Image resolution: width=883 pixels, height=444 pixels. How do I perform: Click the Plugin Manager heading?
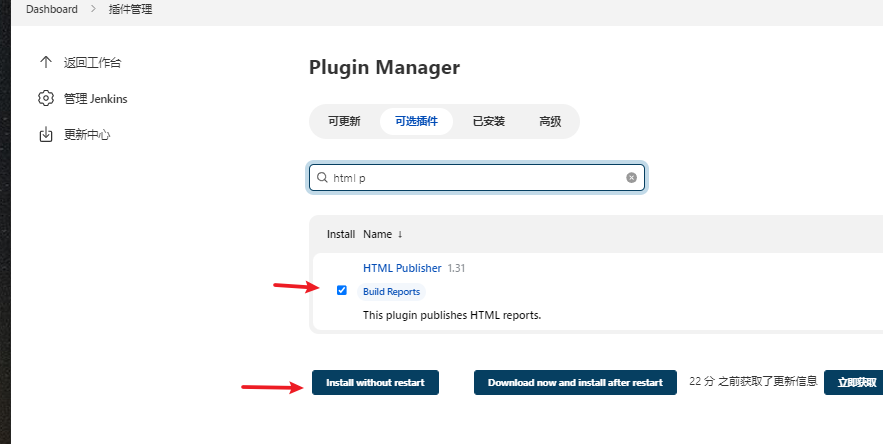tap(385, 67)
